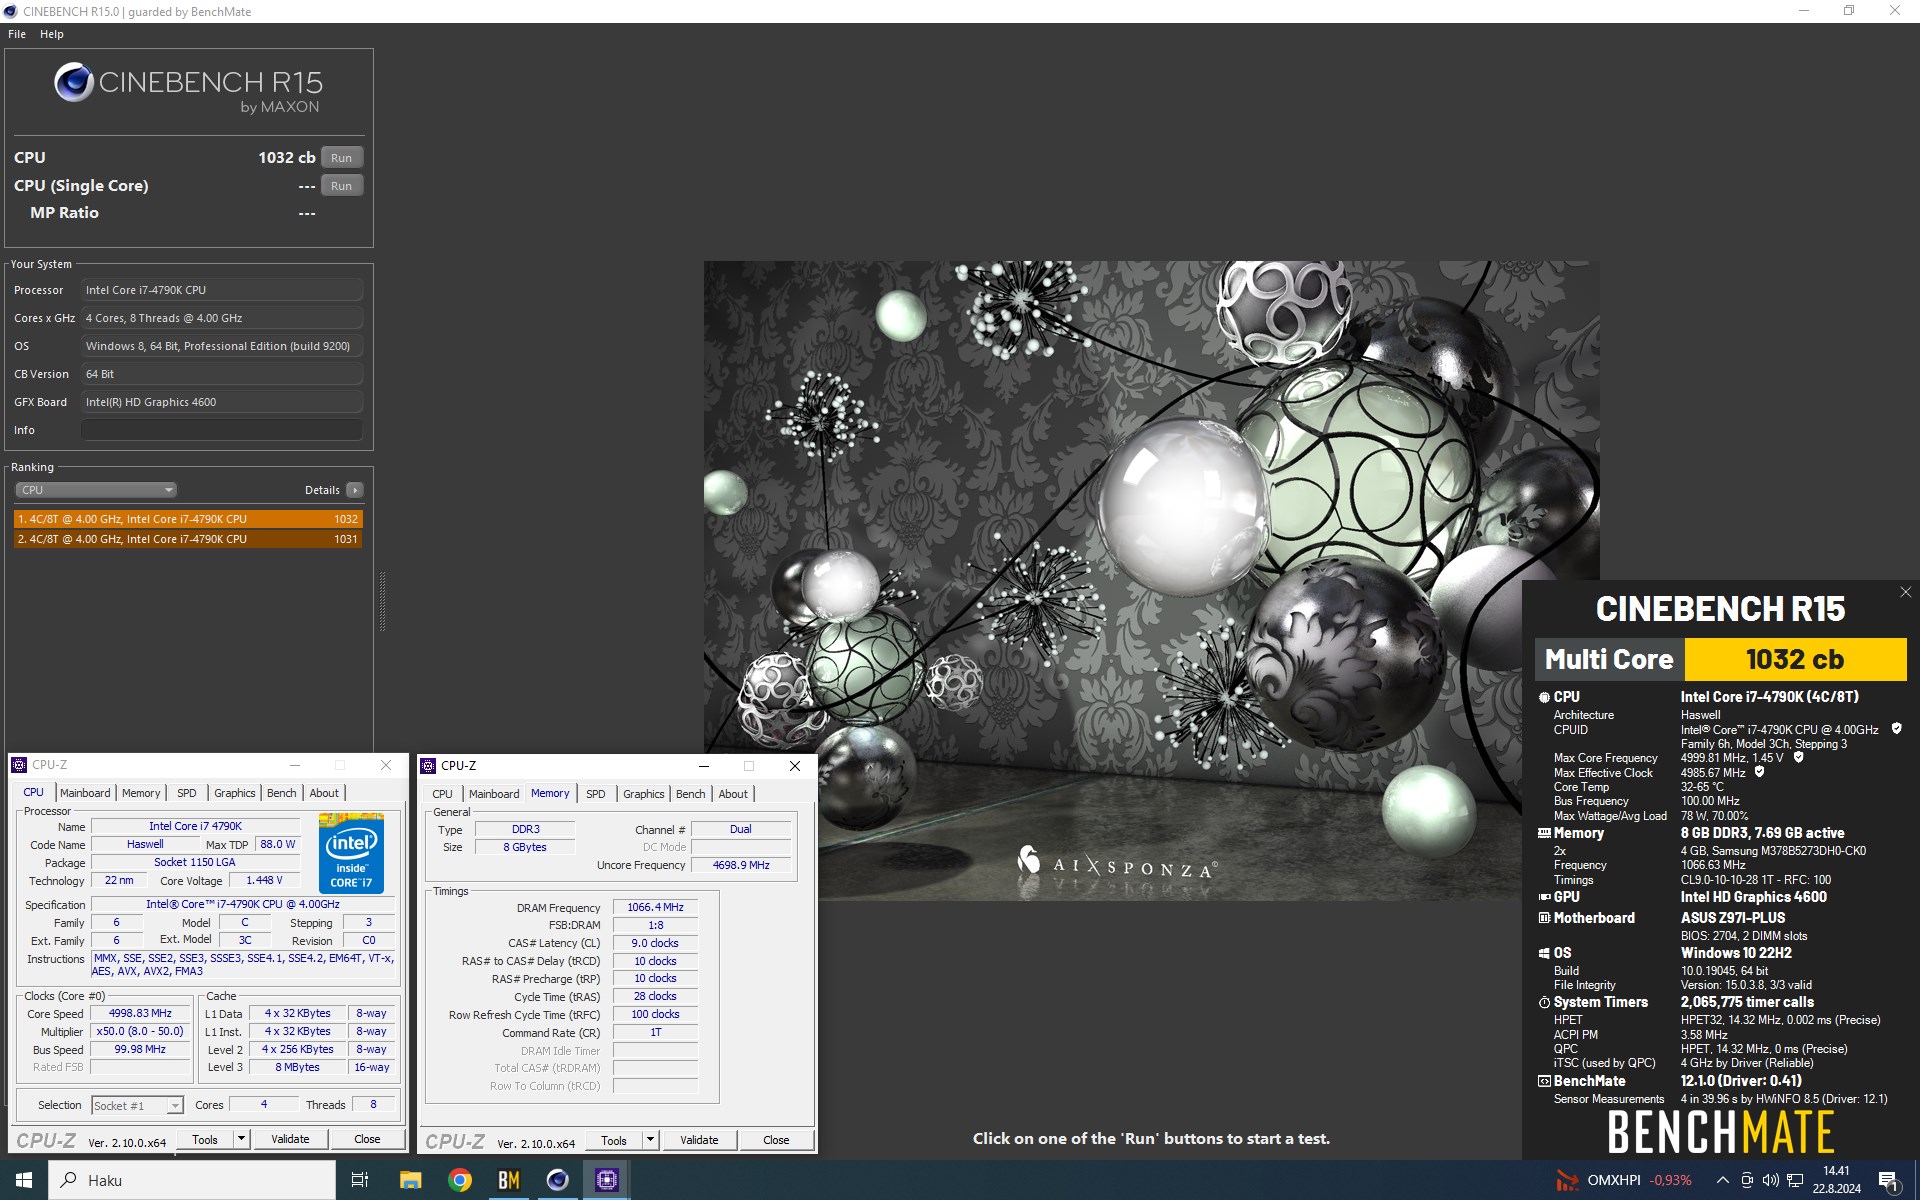Viewport: 1920px width, 1200px height.
Task: Click the OS Windows icon in BenchMate panel
Action: click(1544, 953)
